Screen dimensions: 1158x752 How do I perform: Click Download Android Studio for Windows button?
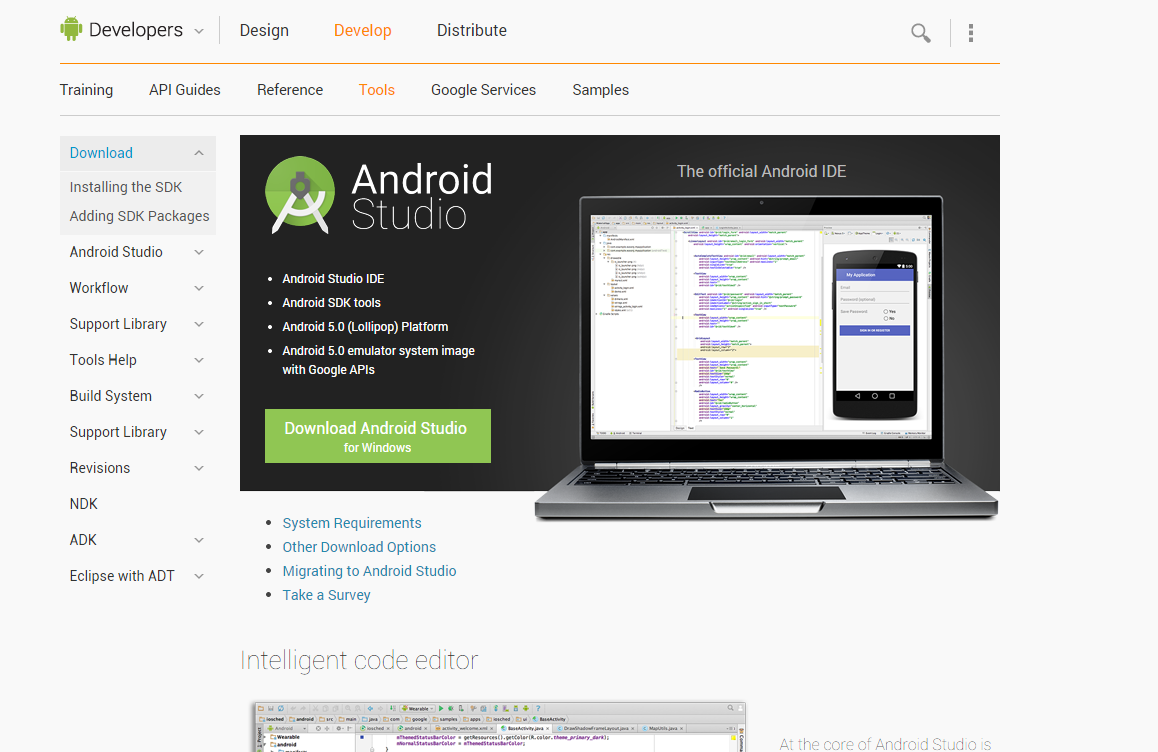click(377, 436)
